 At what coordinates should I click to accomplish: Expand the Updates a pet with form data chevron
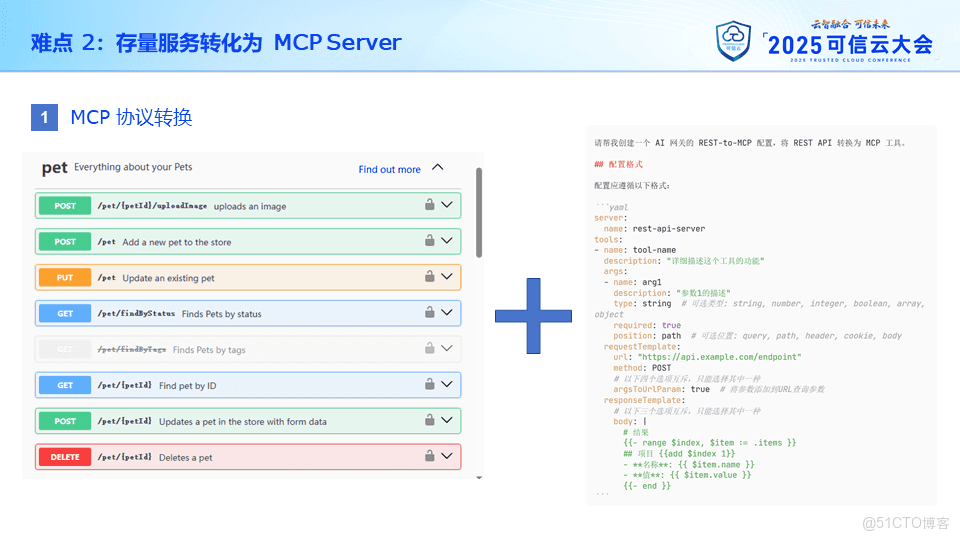447,420
